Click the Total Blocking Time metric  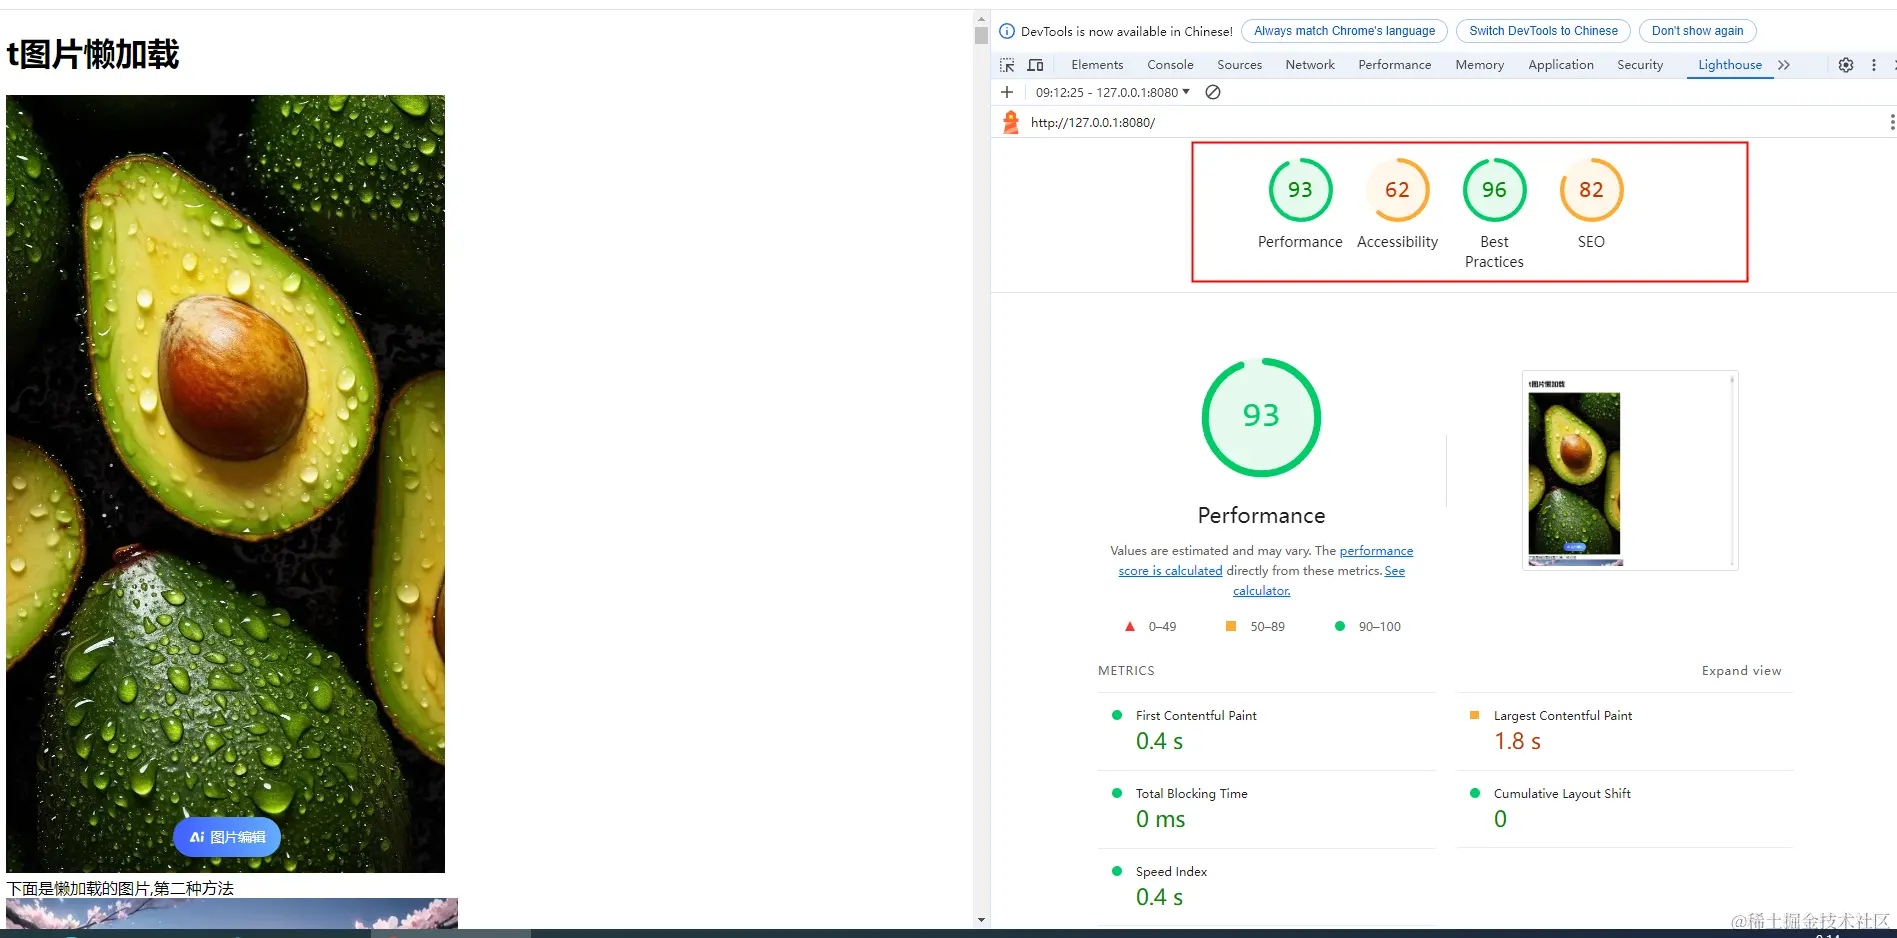click(1266, 809)
